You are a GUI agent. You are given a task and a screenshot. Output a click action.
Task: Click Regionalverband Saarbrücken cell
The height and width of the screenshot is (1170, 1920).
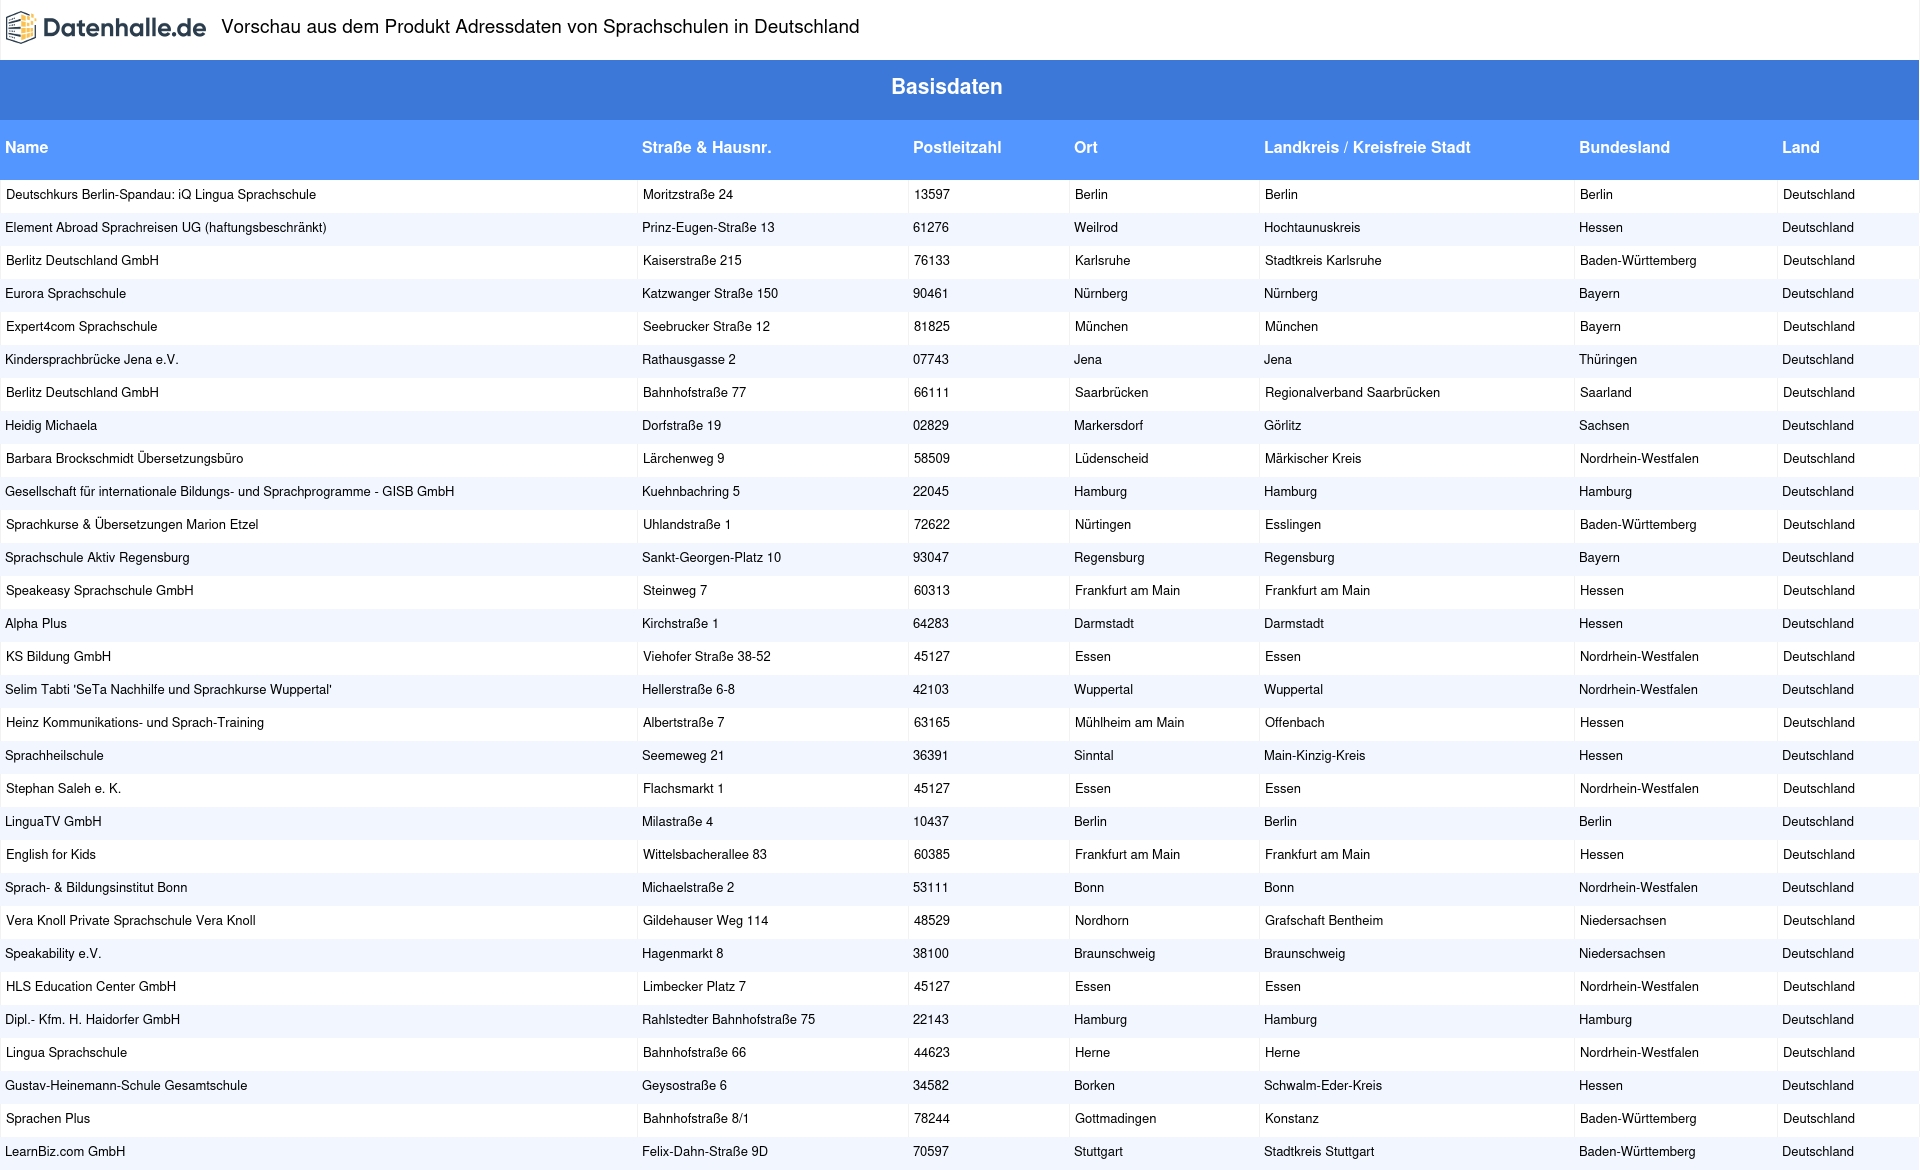[x=1353, y=393]
